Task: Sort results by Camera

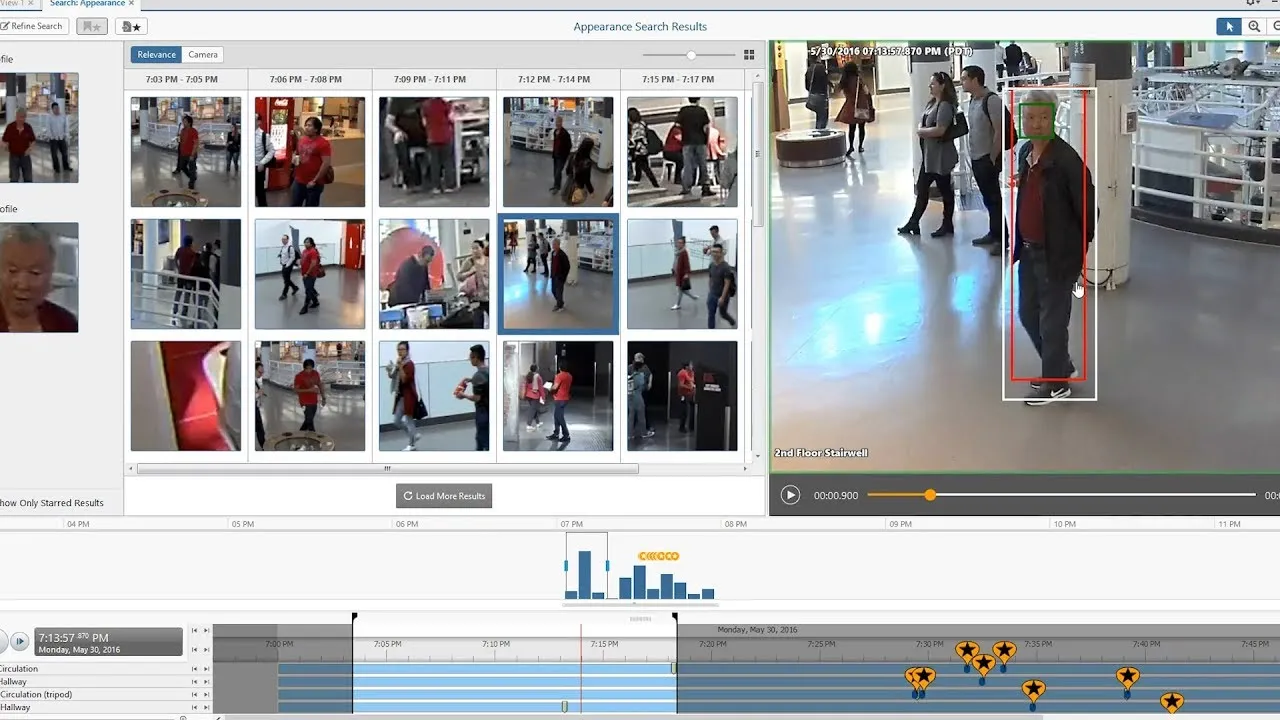Action: point(203,55)
